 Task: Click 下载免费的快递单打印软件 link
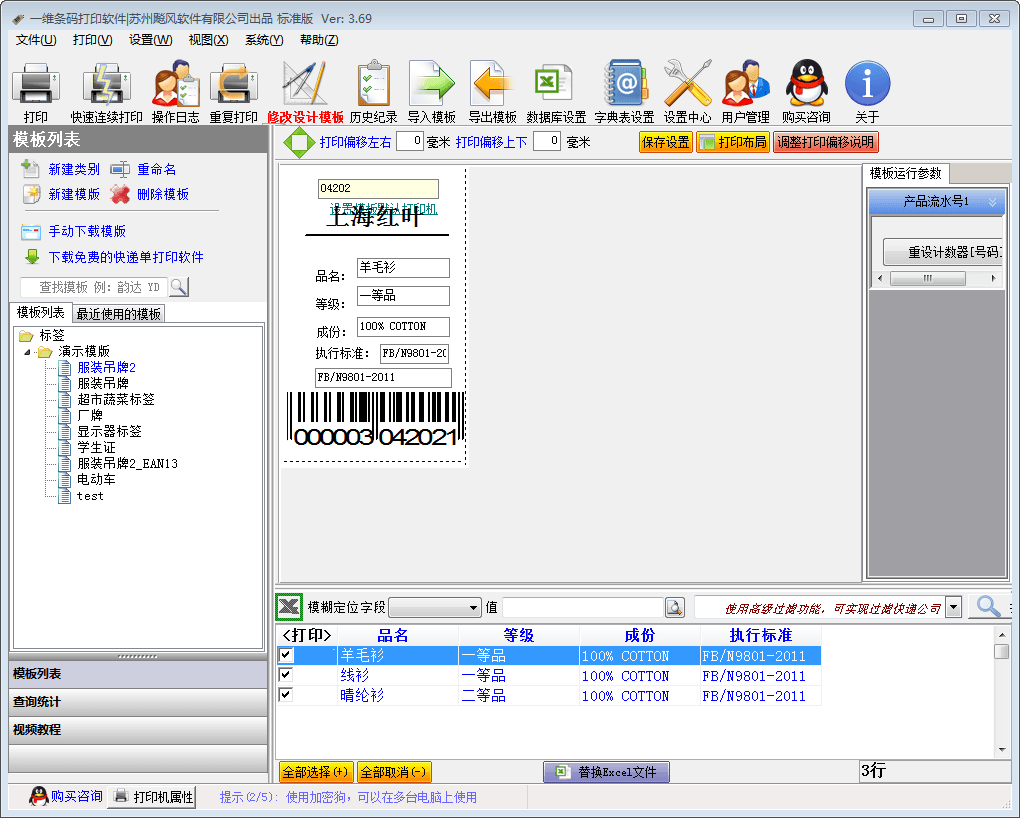tap(126, 257)
